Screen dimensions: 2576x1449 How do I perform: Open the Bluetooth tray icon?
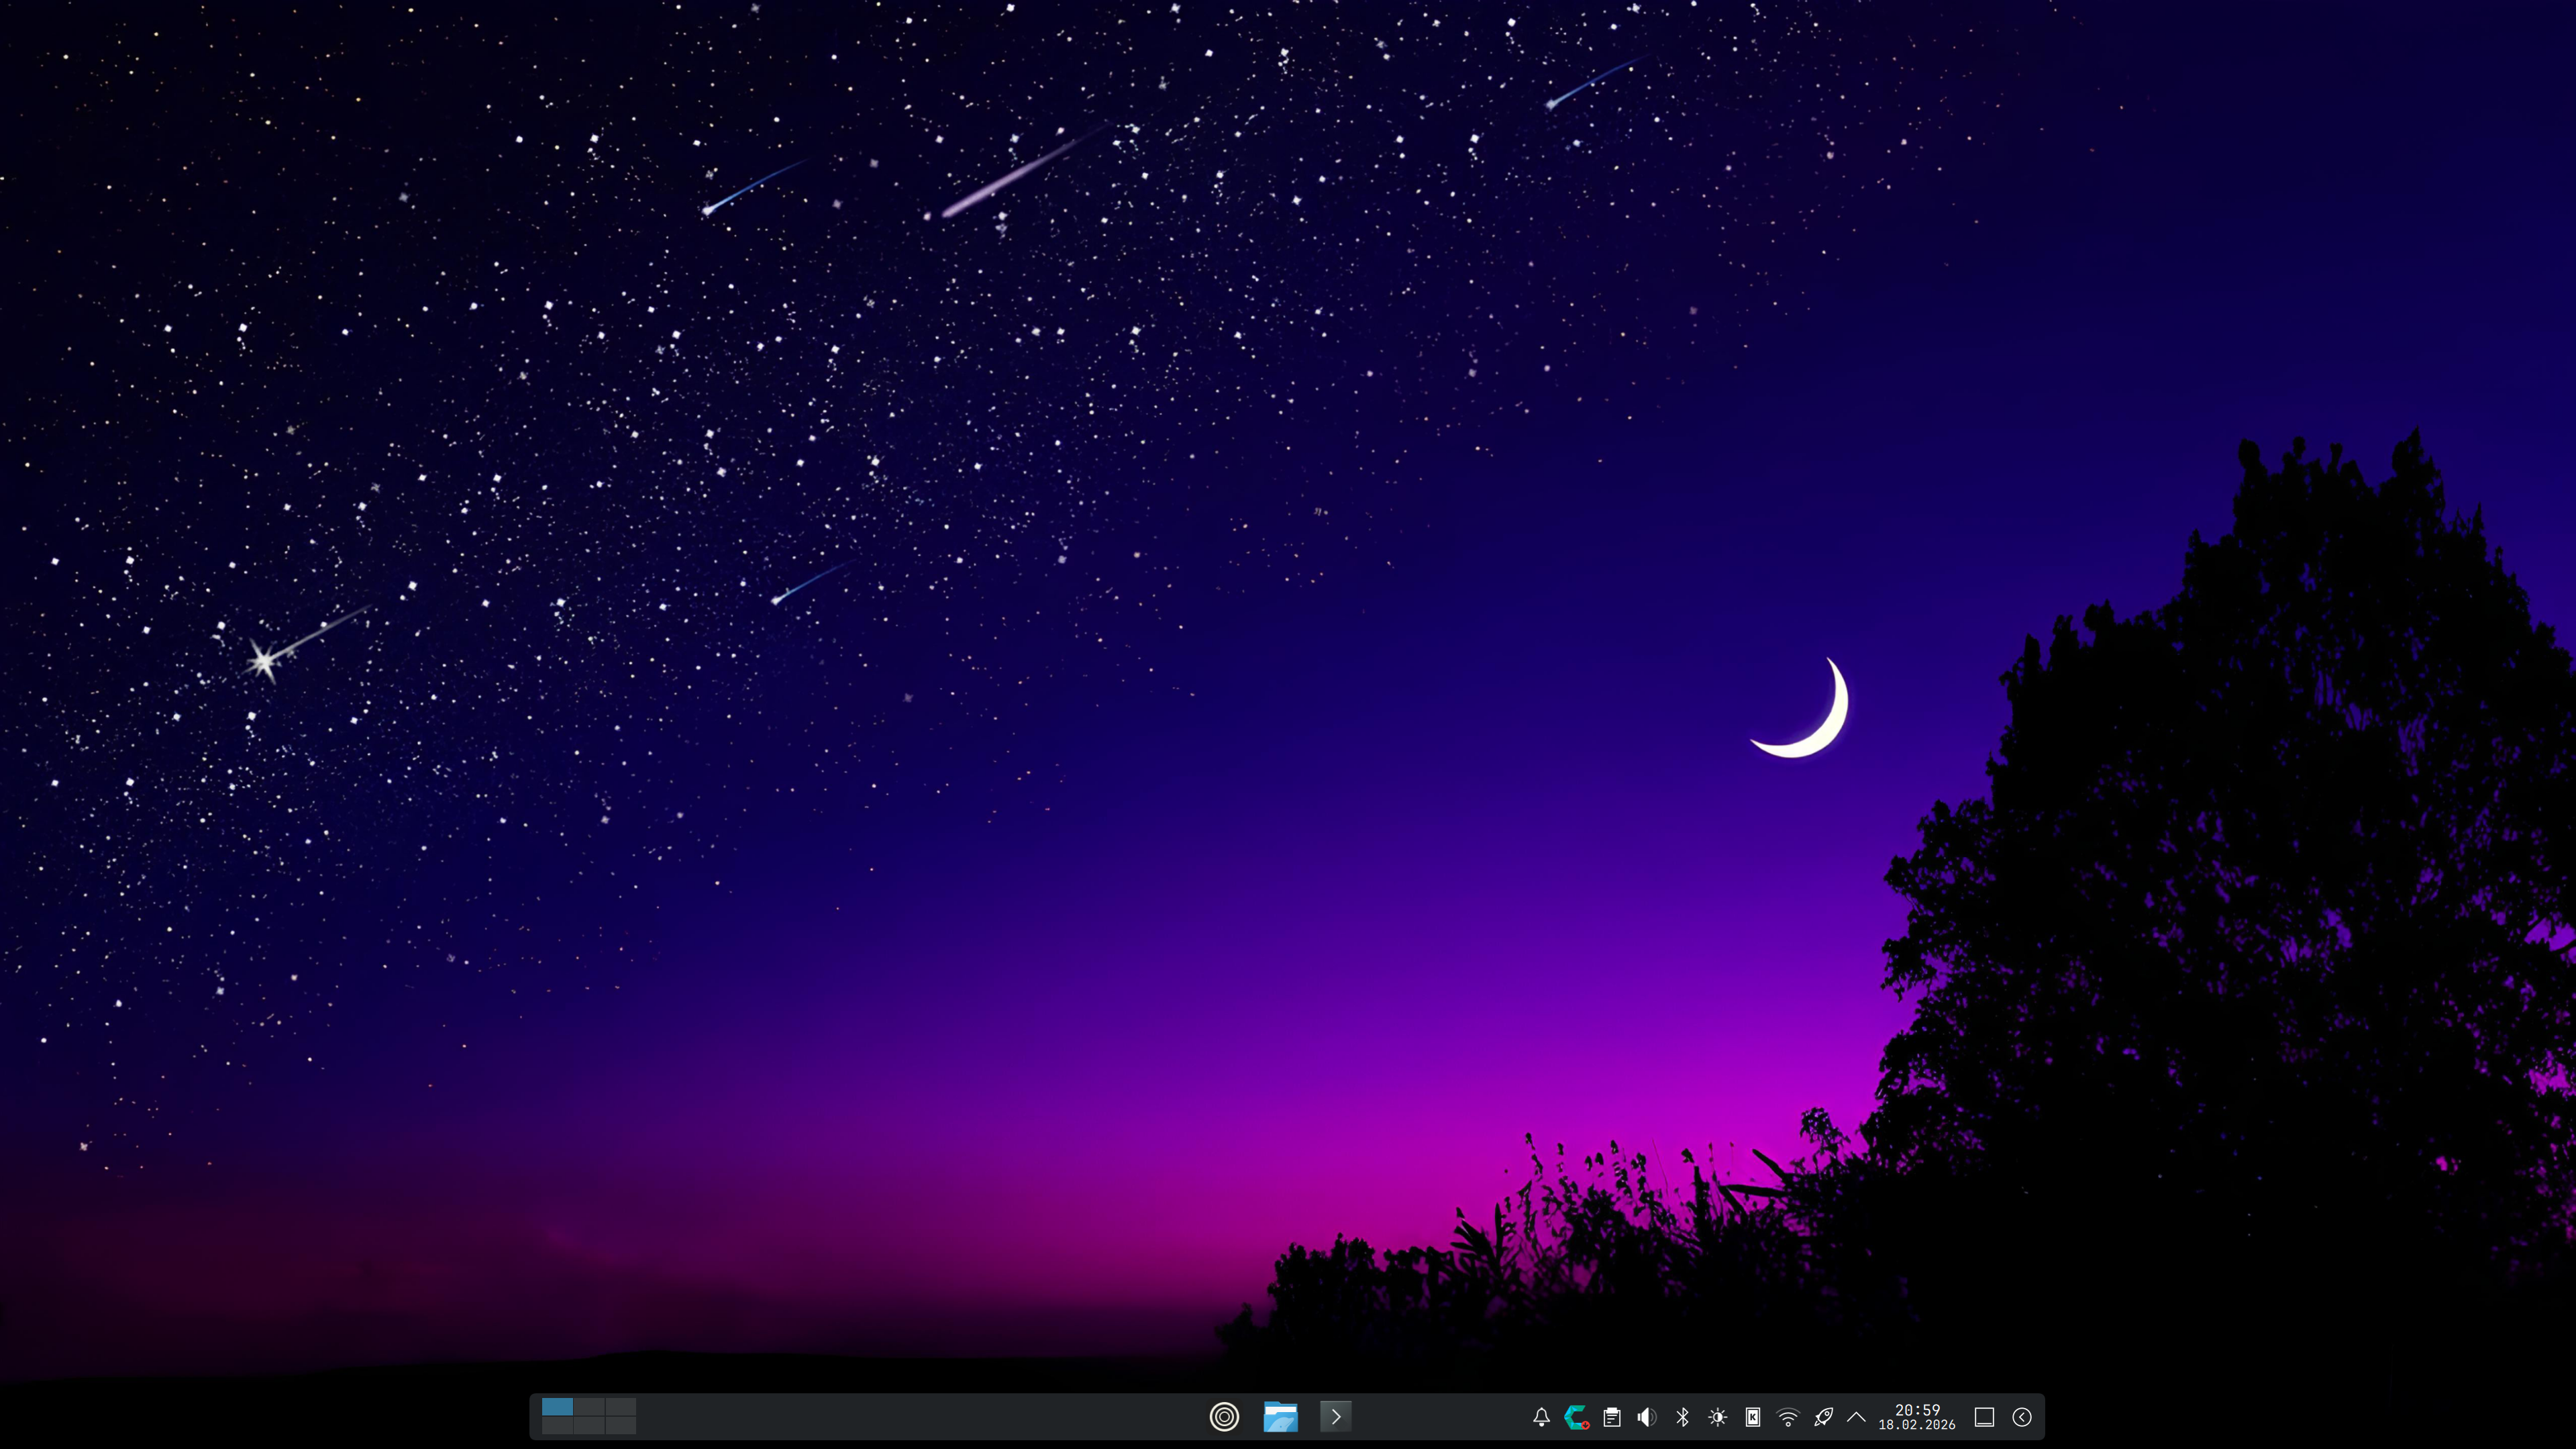click(1682, 1417)
